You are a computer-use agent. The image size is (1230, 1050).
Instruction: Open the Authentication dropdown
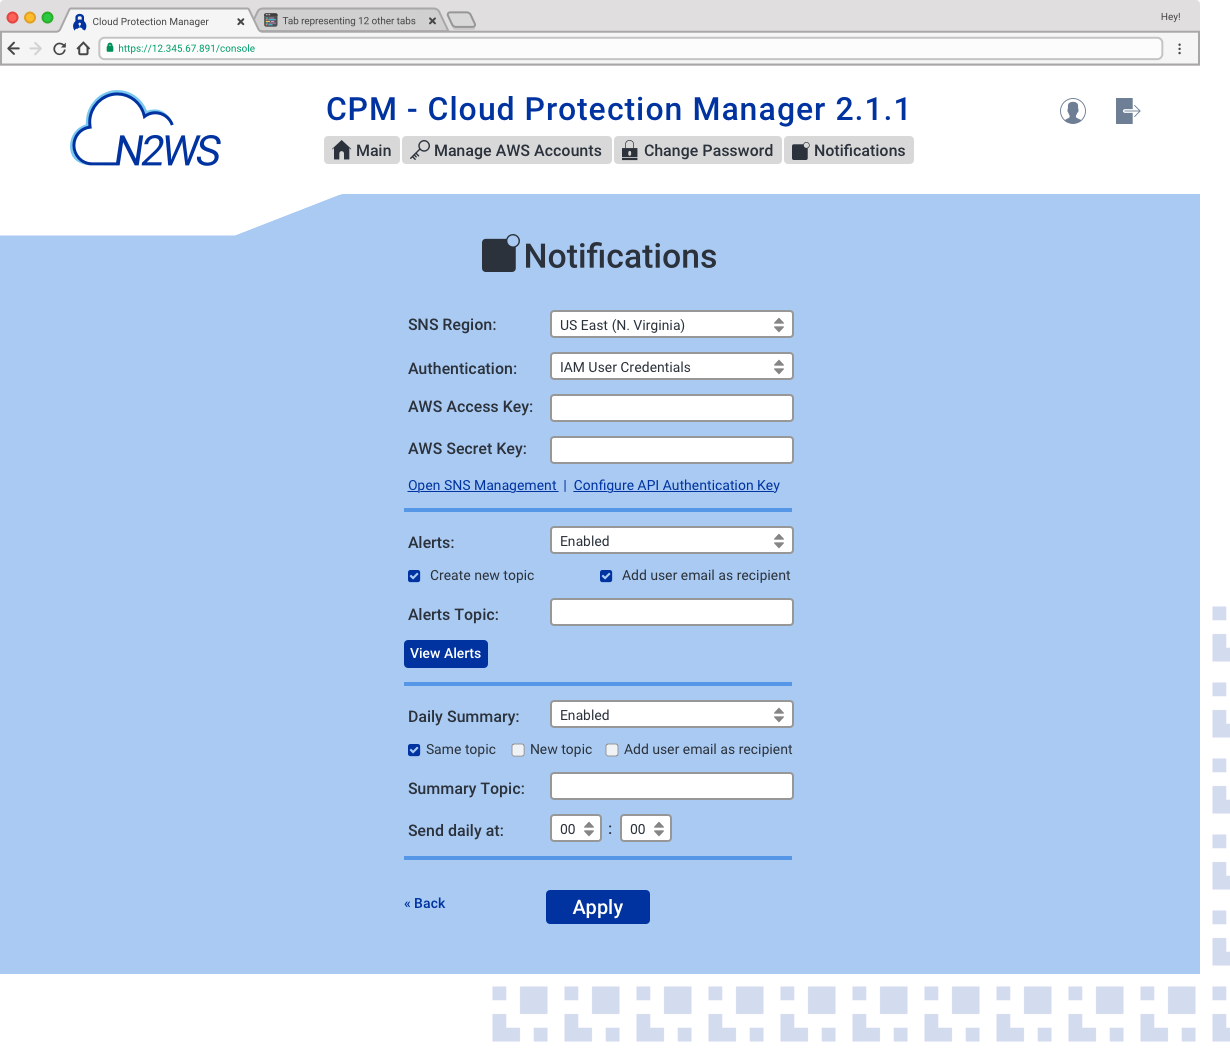click(672, 367)
